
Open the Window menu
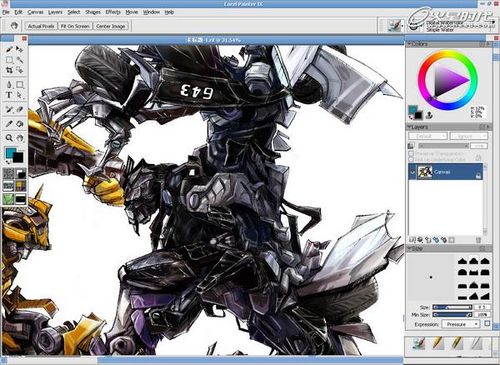151,12
